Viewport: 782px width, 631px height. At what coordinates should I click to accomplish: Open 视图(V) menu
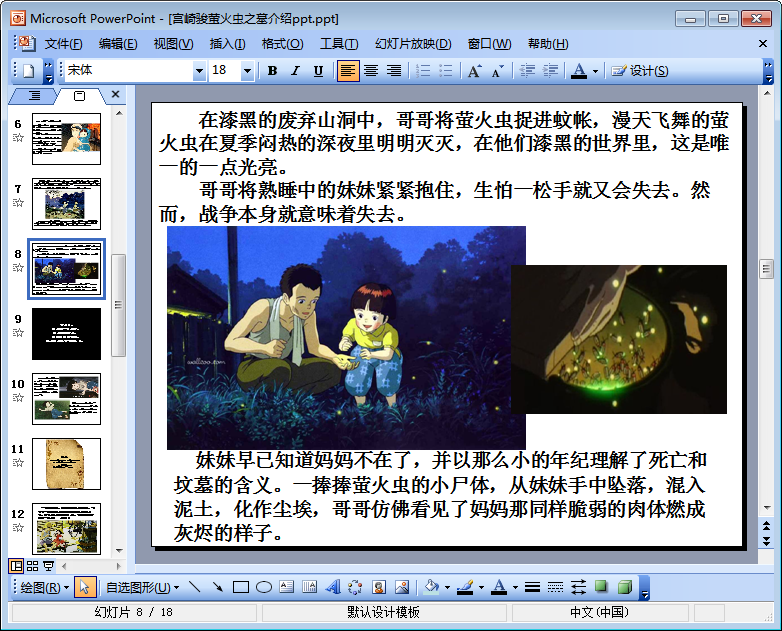point(173,44)
